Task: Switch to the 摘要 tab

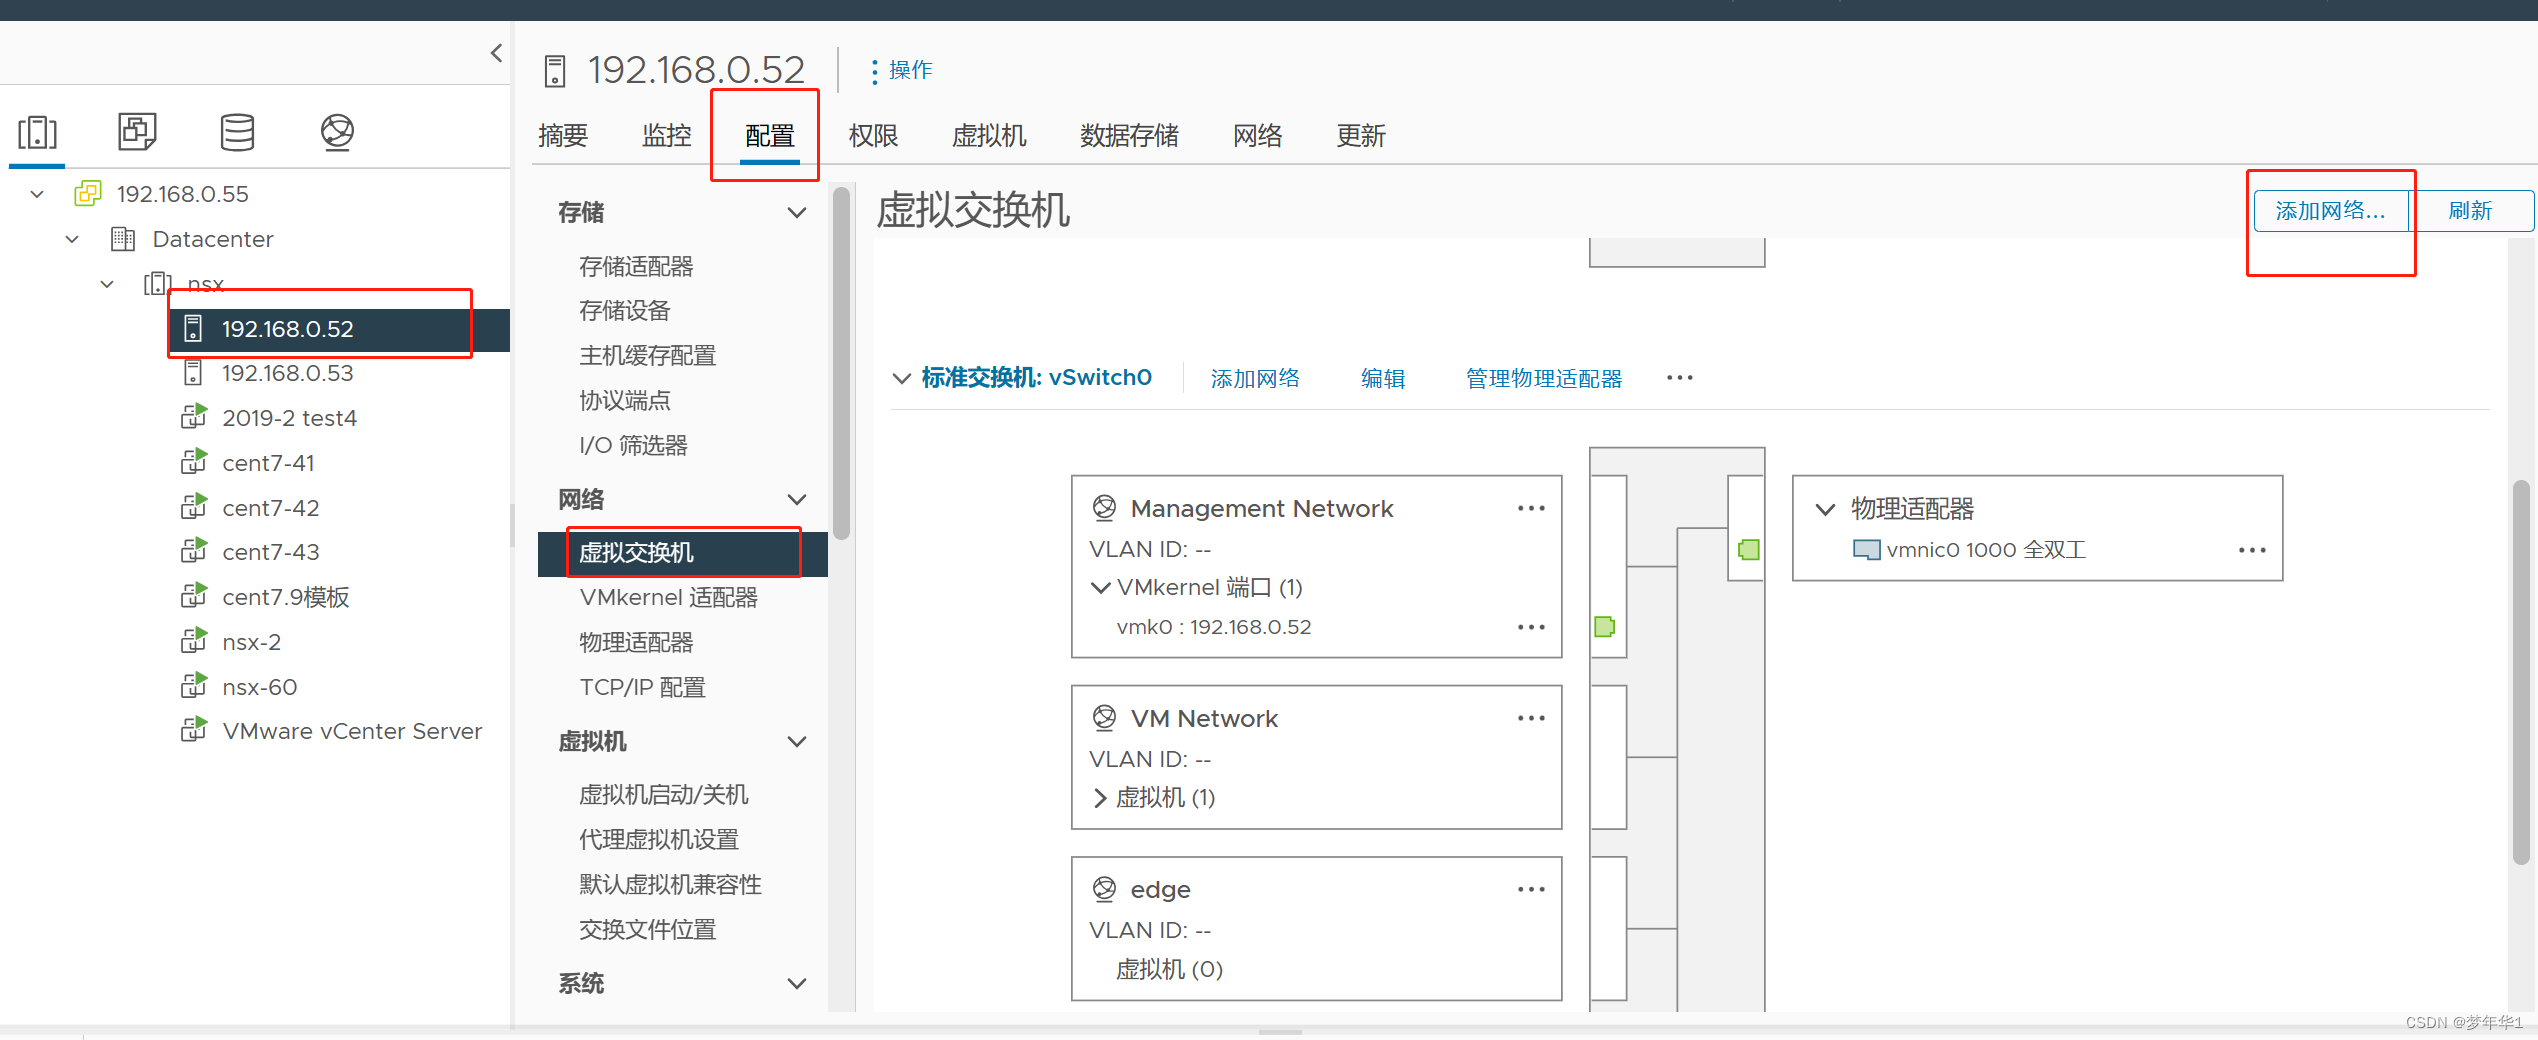Action: 563,136
